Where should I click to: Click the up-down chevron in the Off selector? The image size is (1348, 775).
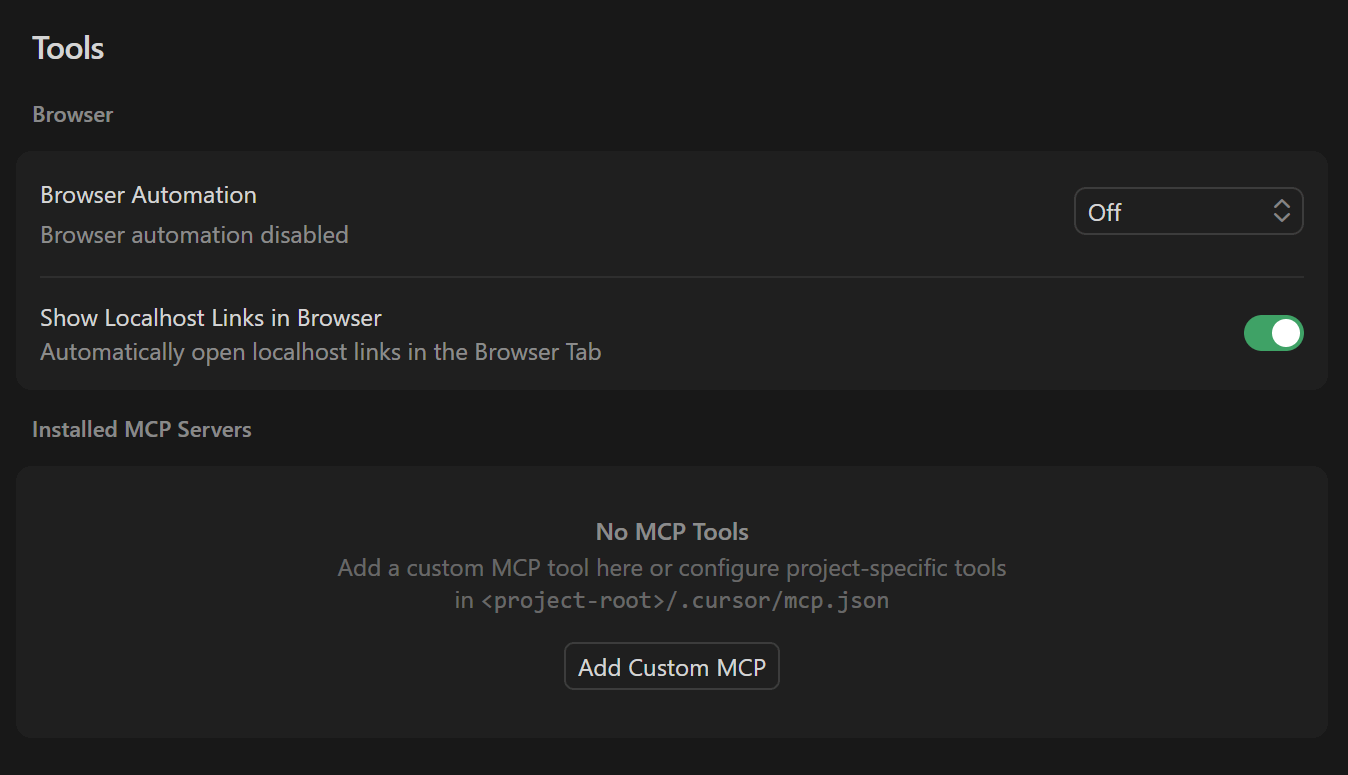(x=1282, y=211)
